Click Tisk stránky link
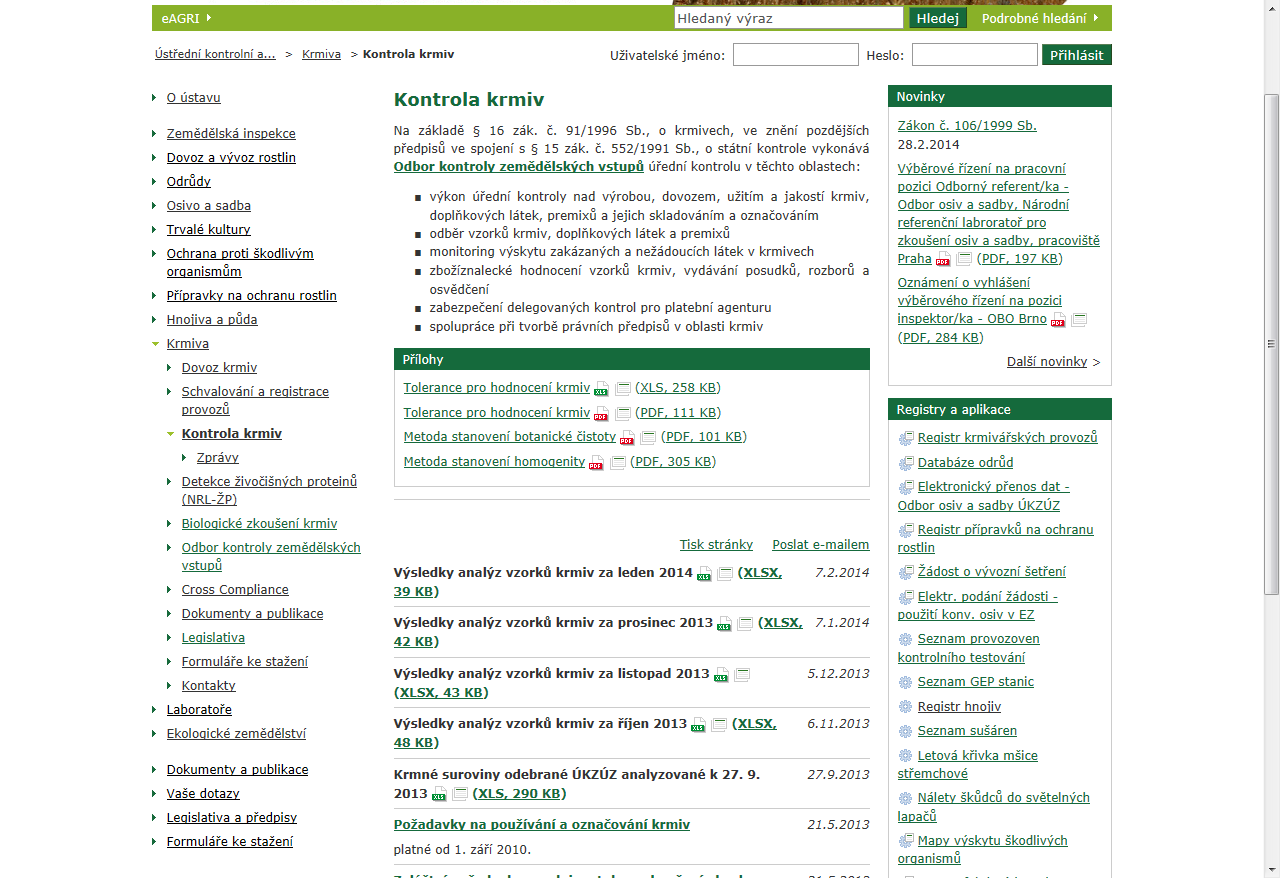 click(x=716, y=545)
